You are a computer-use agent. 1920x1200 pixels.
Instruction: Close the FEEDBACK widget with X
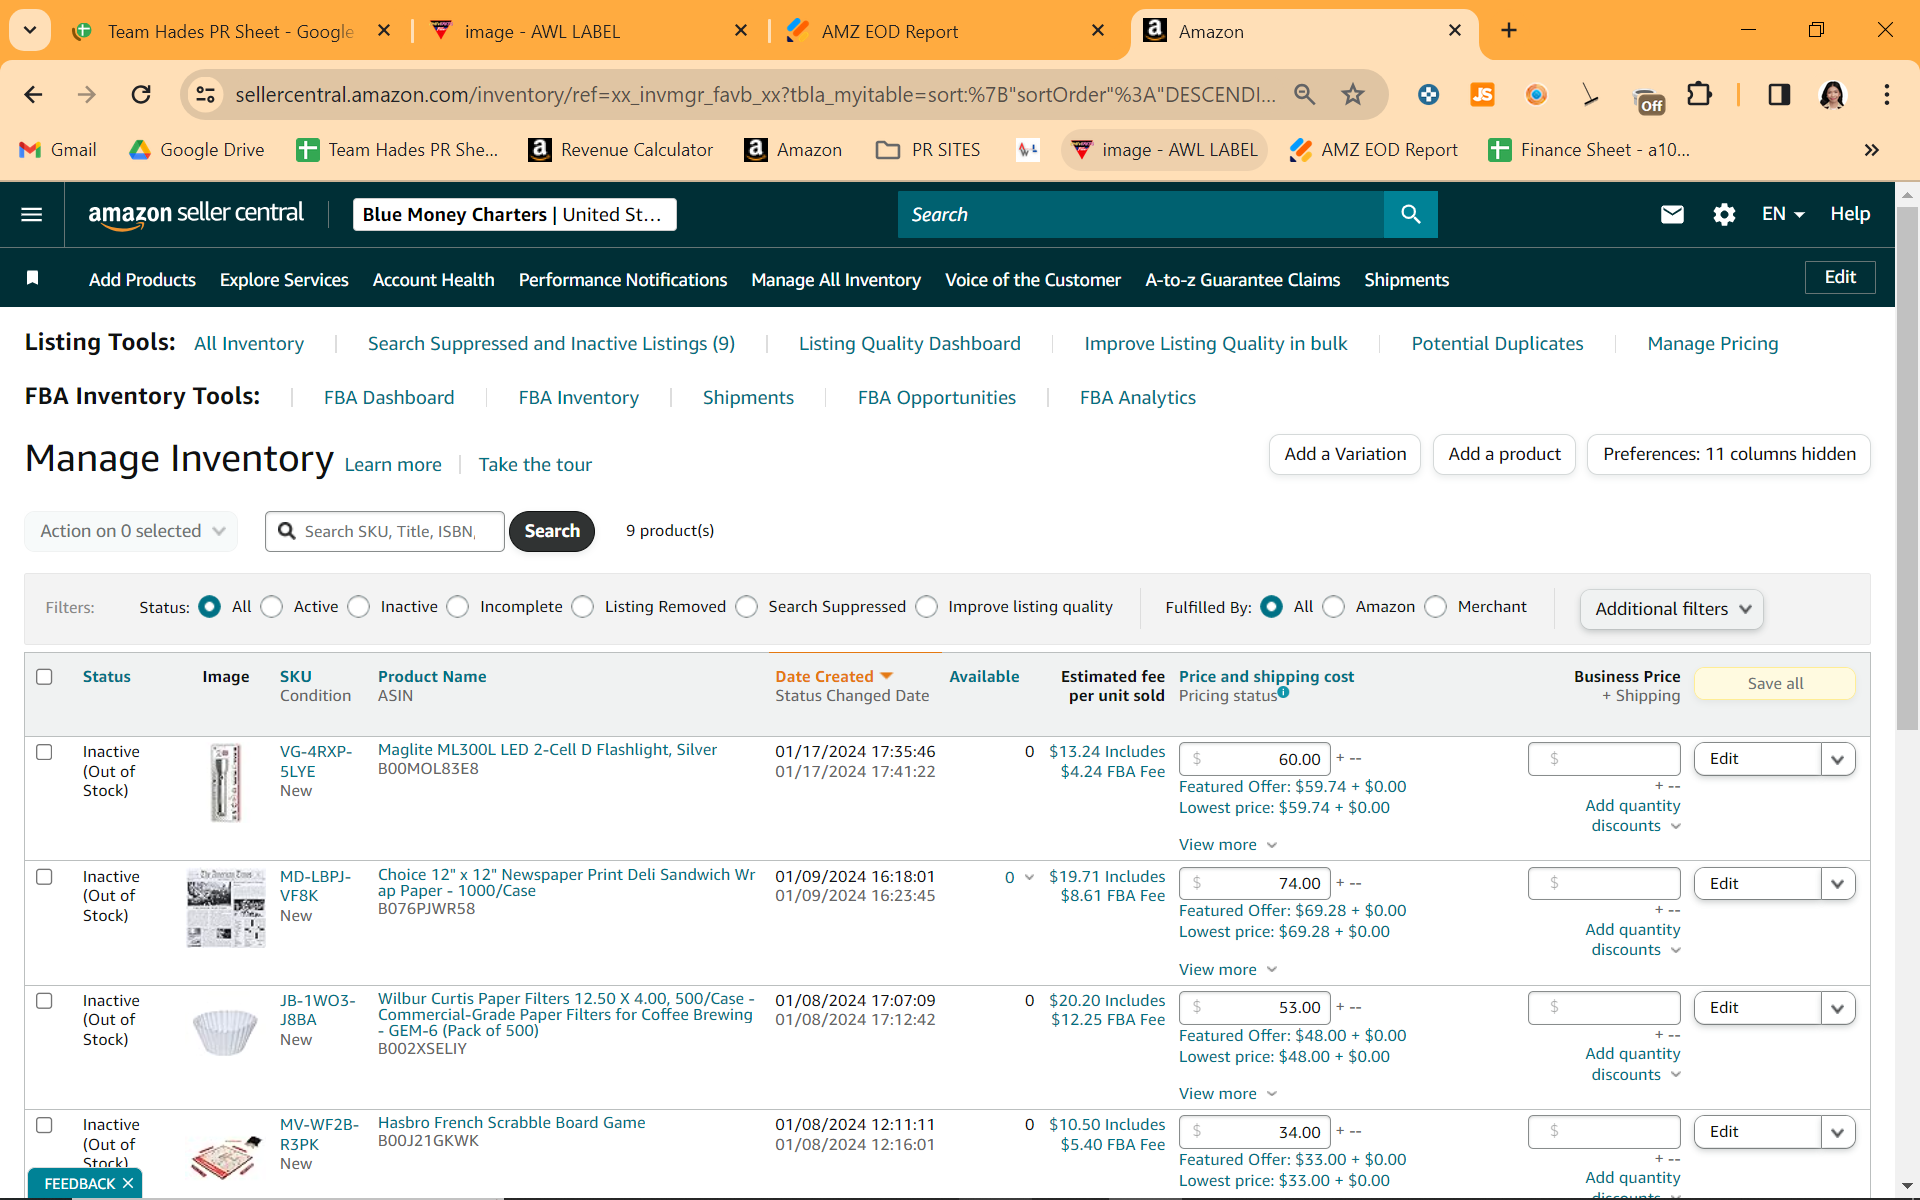coord(128,1183)
